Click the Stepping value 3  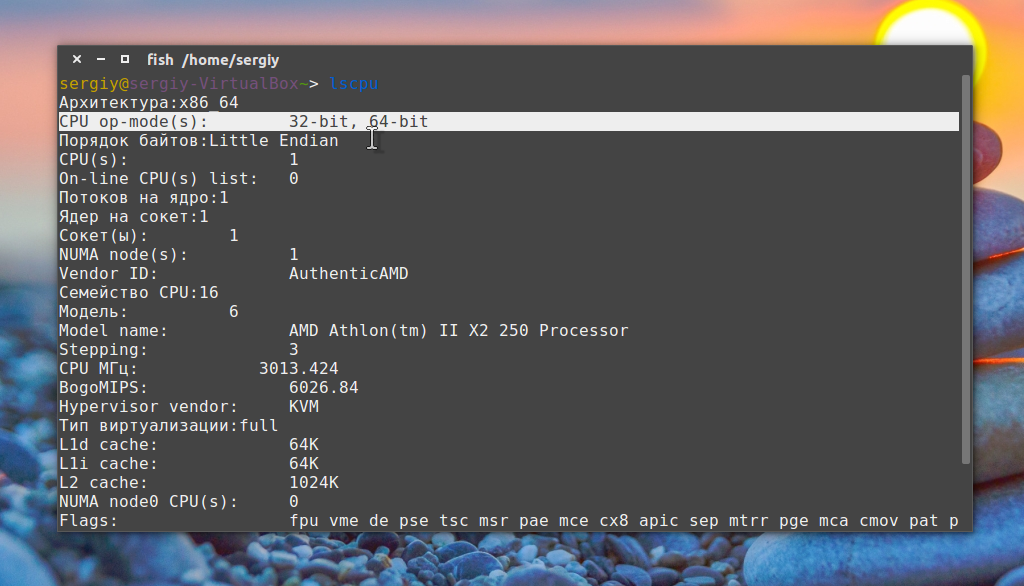click(x=293, y=350)
